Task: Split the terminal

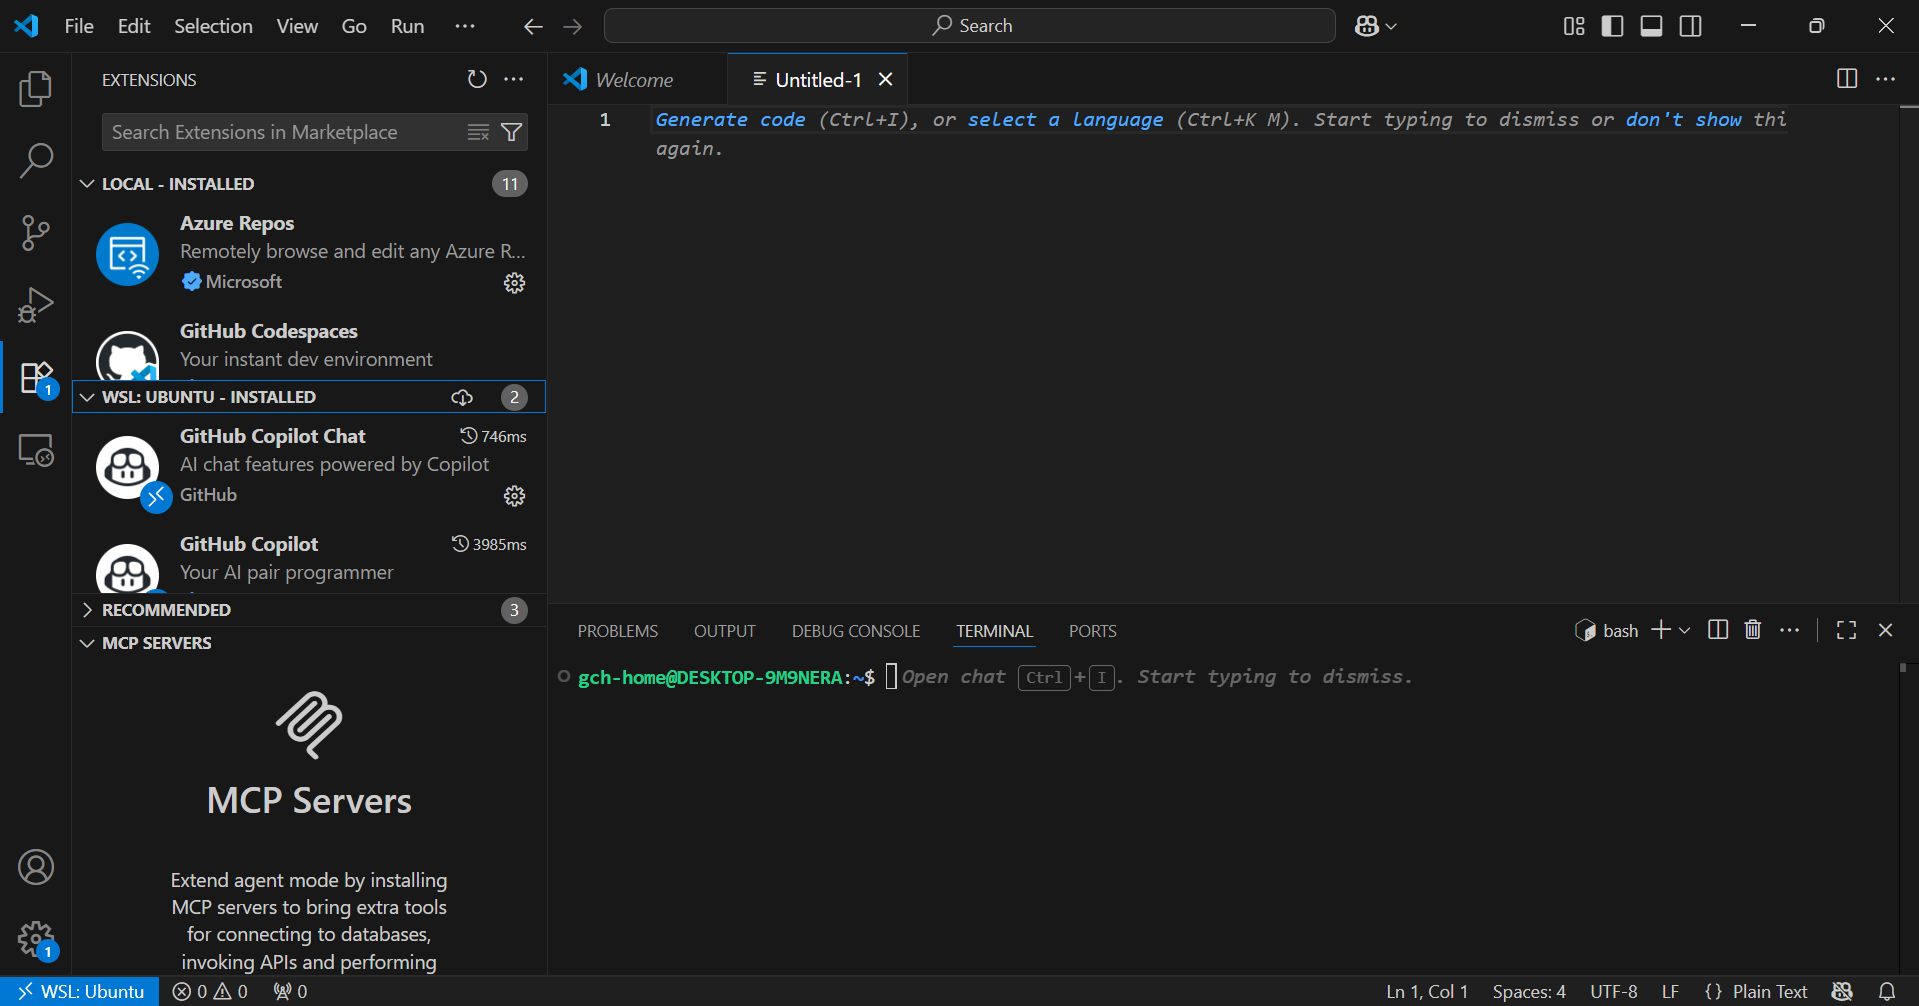Action: coord(1718,630)
